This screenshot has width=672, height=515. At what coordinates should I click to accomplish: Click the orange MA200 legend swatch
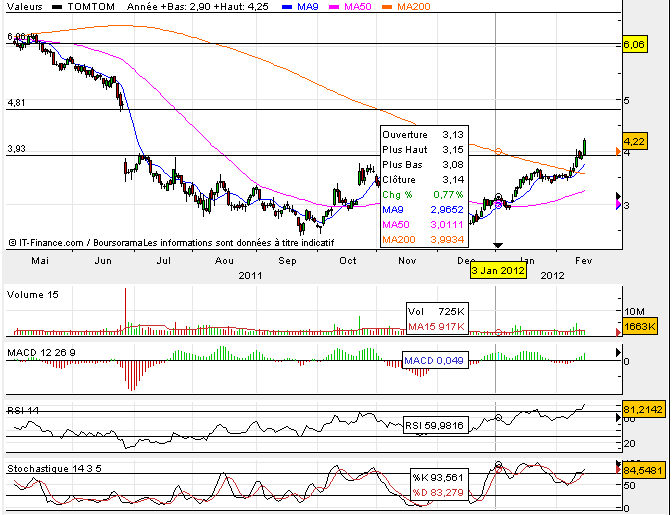click(x=387, y=7)
